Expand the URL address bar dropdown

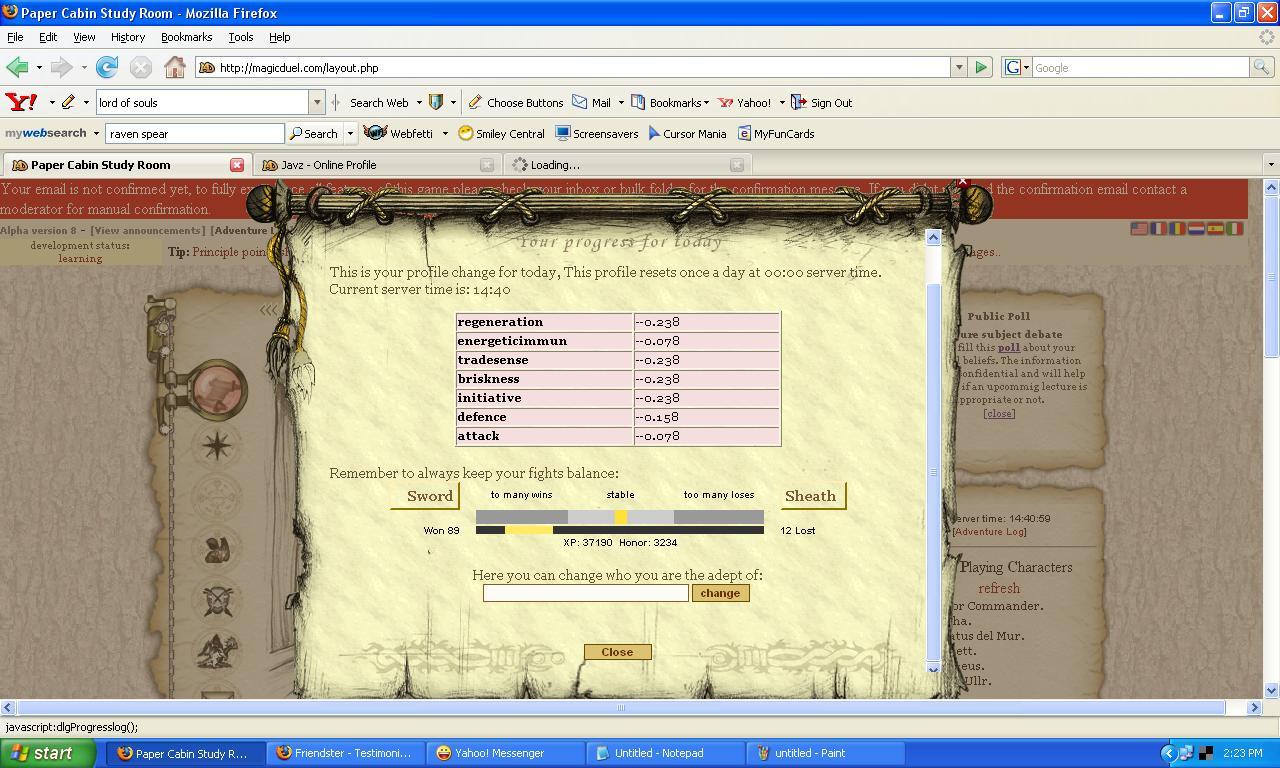958,67
